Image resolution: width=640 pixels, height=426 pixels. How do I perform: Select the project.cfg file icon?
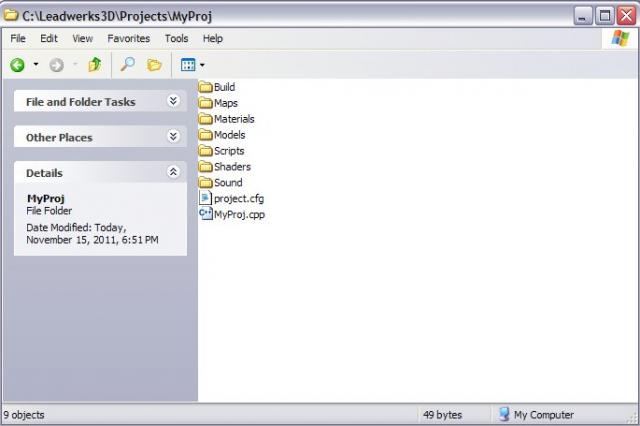pos(206,198)
